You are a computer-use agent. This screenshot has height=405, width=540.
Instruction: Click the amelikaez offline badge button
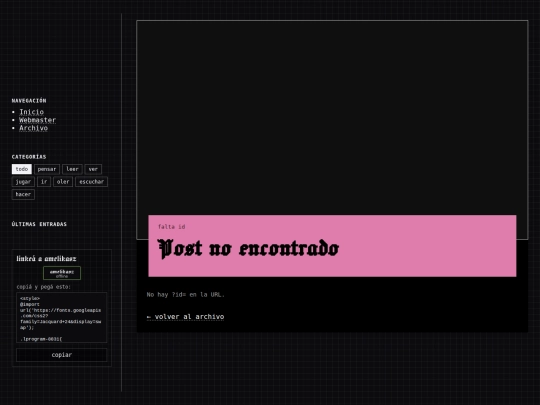(62, 273)
